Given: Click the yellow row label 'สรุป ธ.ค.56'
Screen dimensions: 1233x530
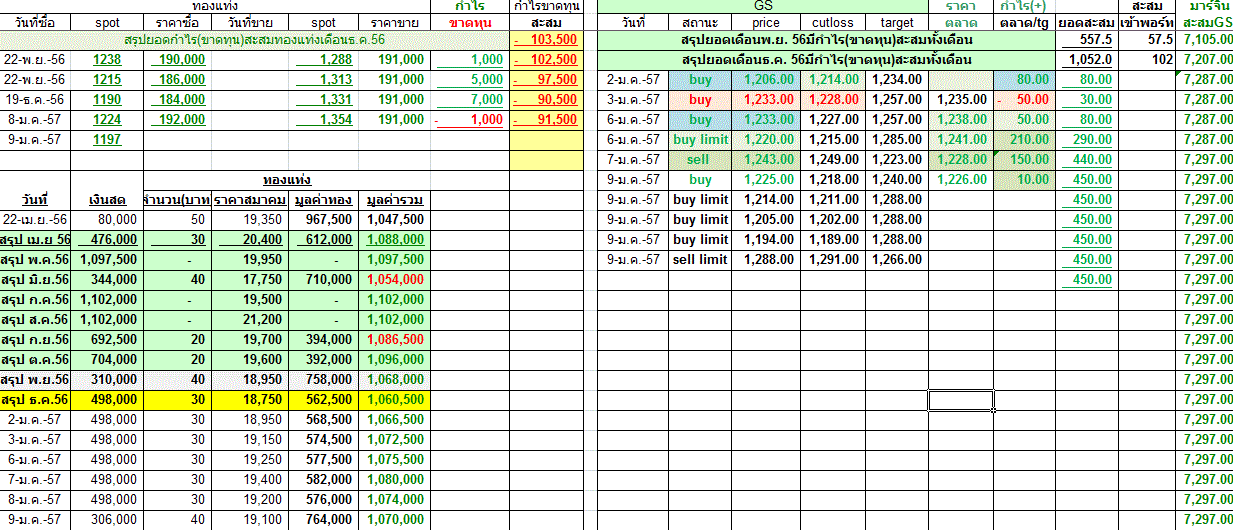Looking at the screenshot, I should coord(35,399).
